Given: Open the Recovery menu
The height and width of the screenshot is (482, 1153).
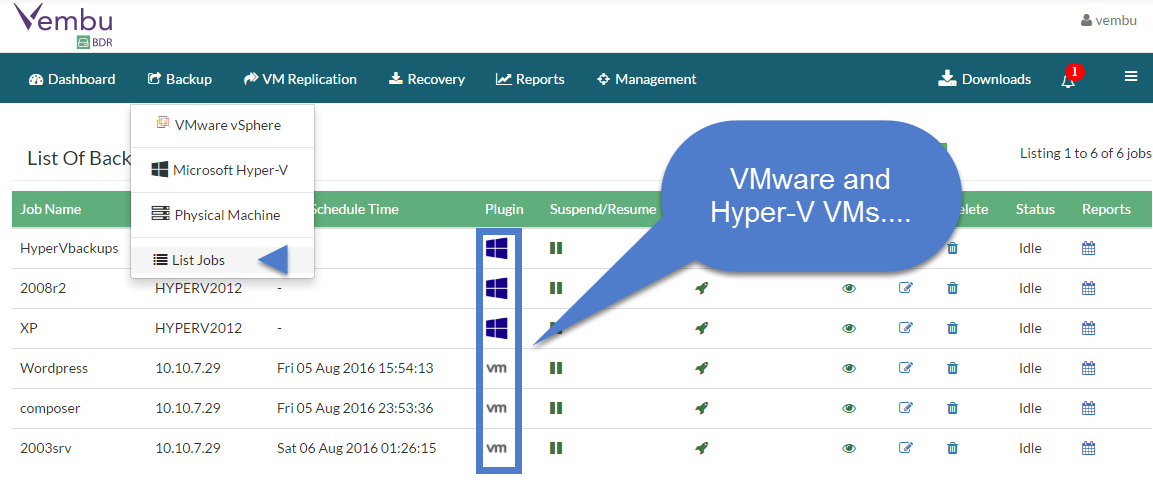Looking at the screenshot, I should 426,79.
